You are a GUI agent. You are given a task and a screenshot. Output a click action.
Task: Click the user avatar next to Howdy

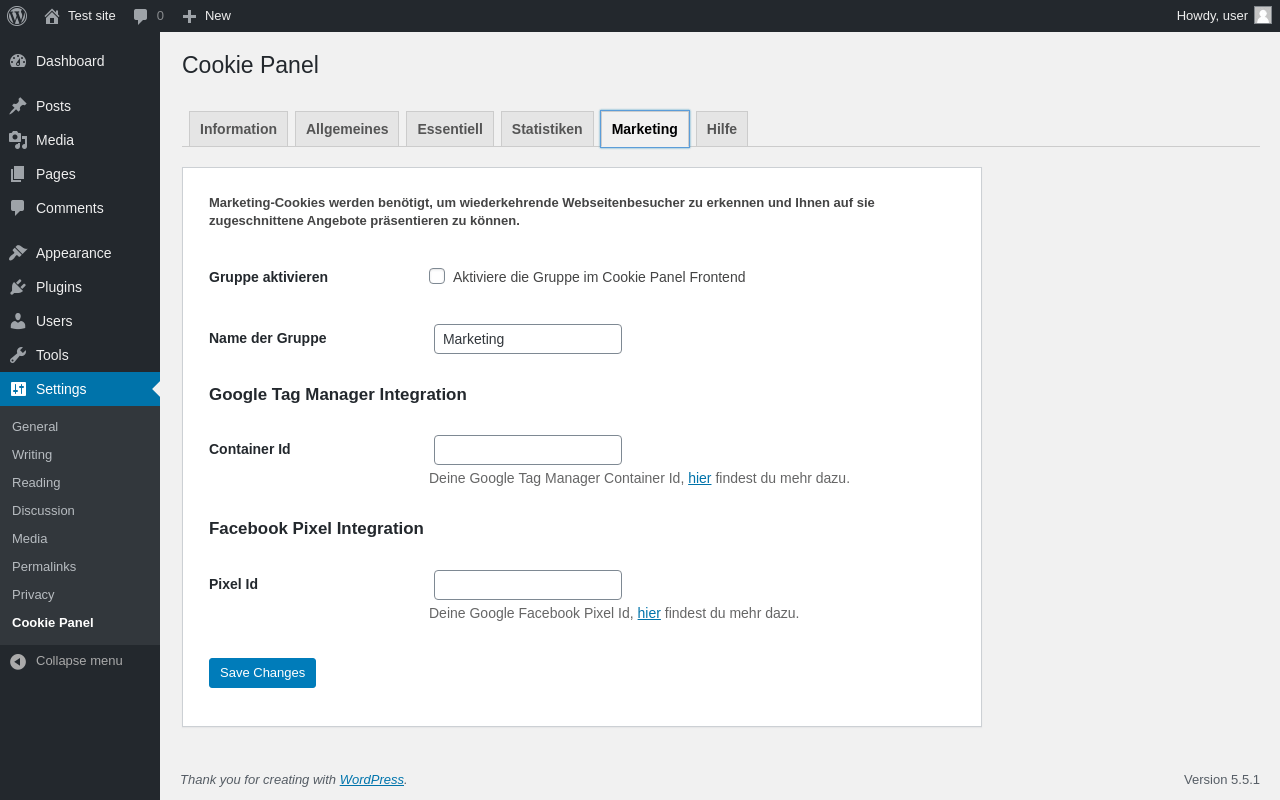pos(1263,15)
